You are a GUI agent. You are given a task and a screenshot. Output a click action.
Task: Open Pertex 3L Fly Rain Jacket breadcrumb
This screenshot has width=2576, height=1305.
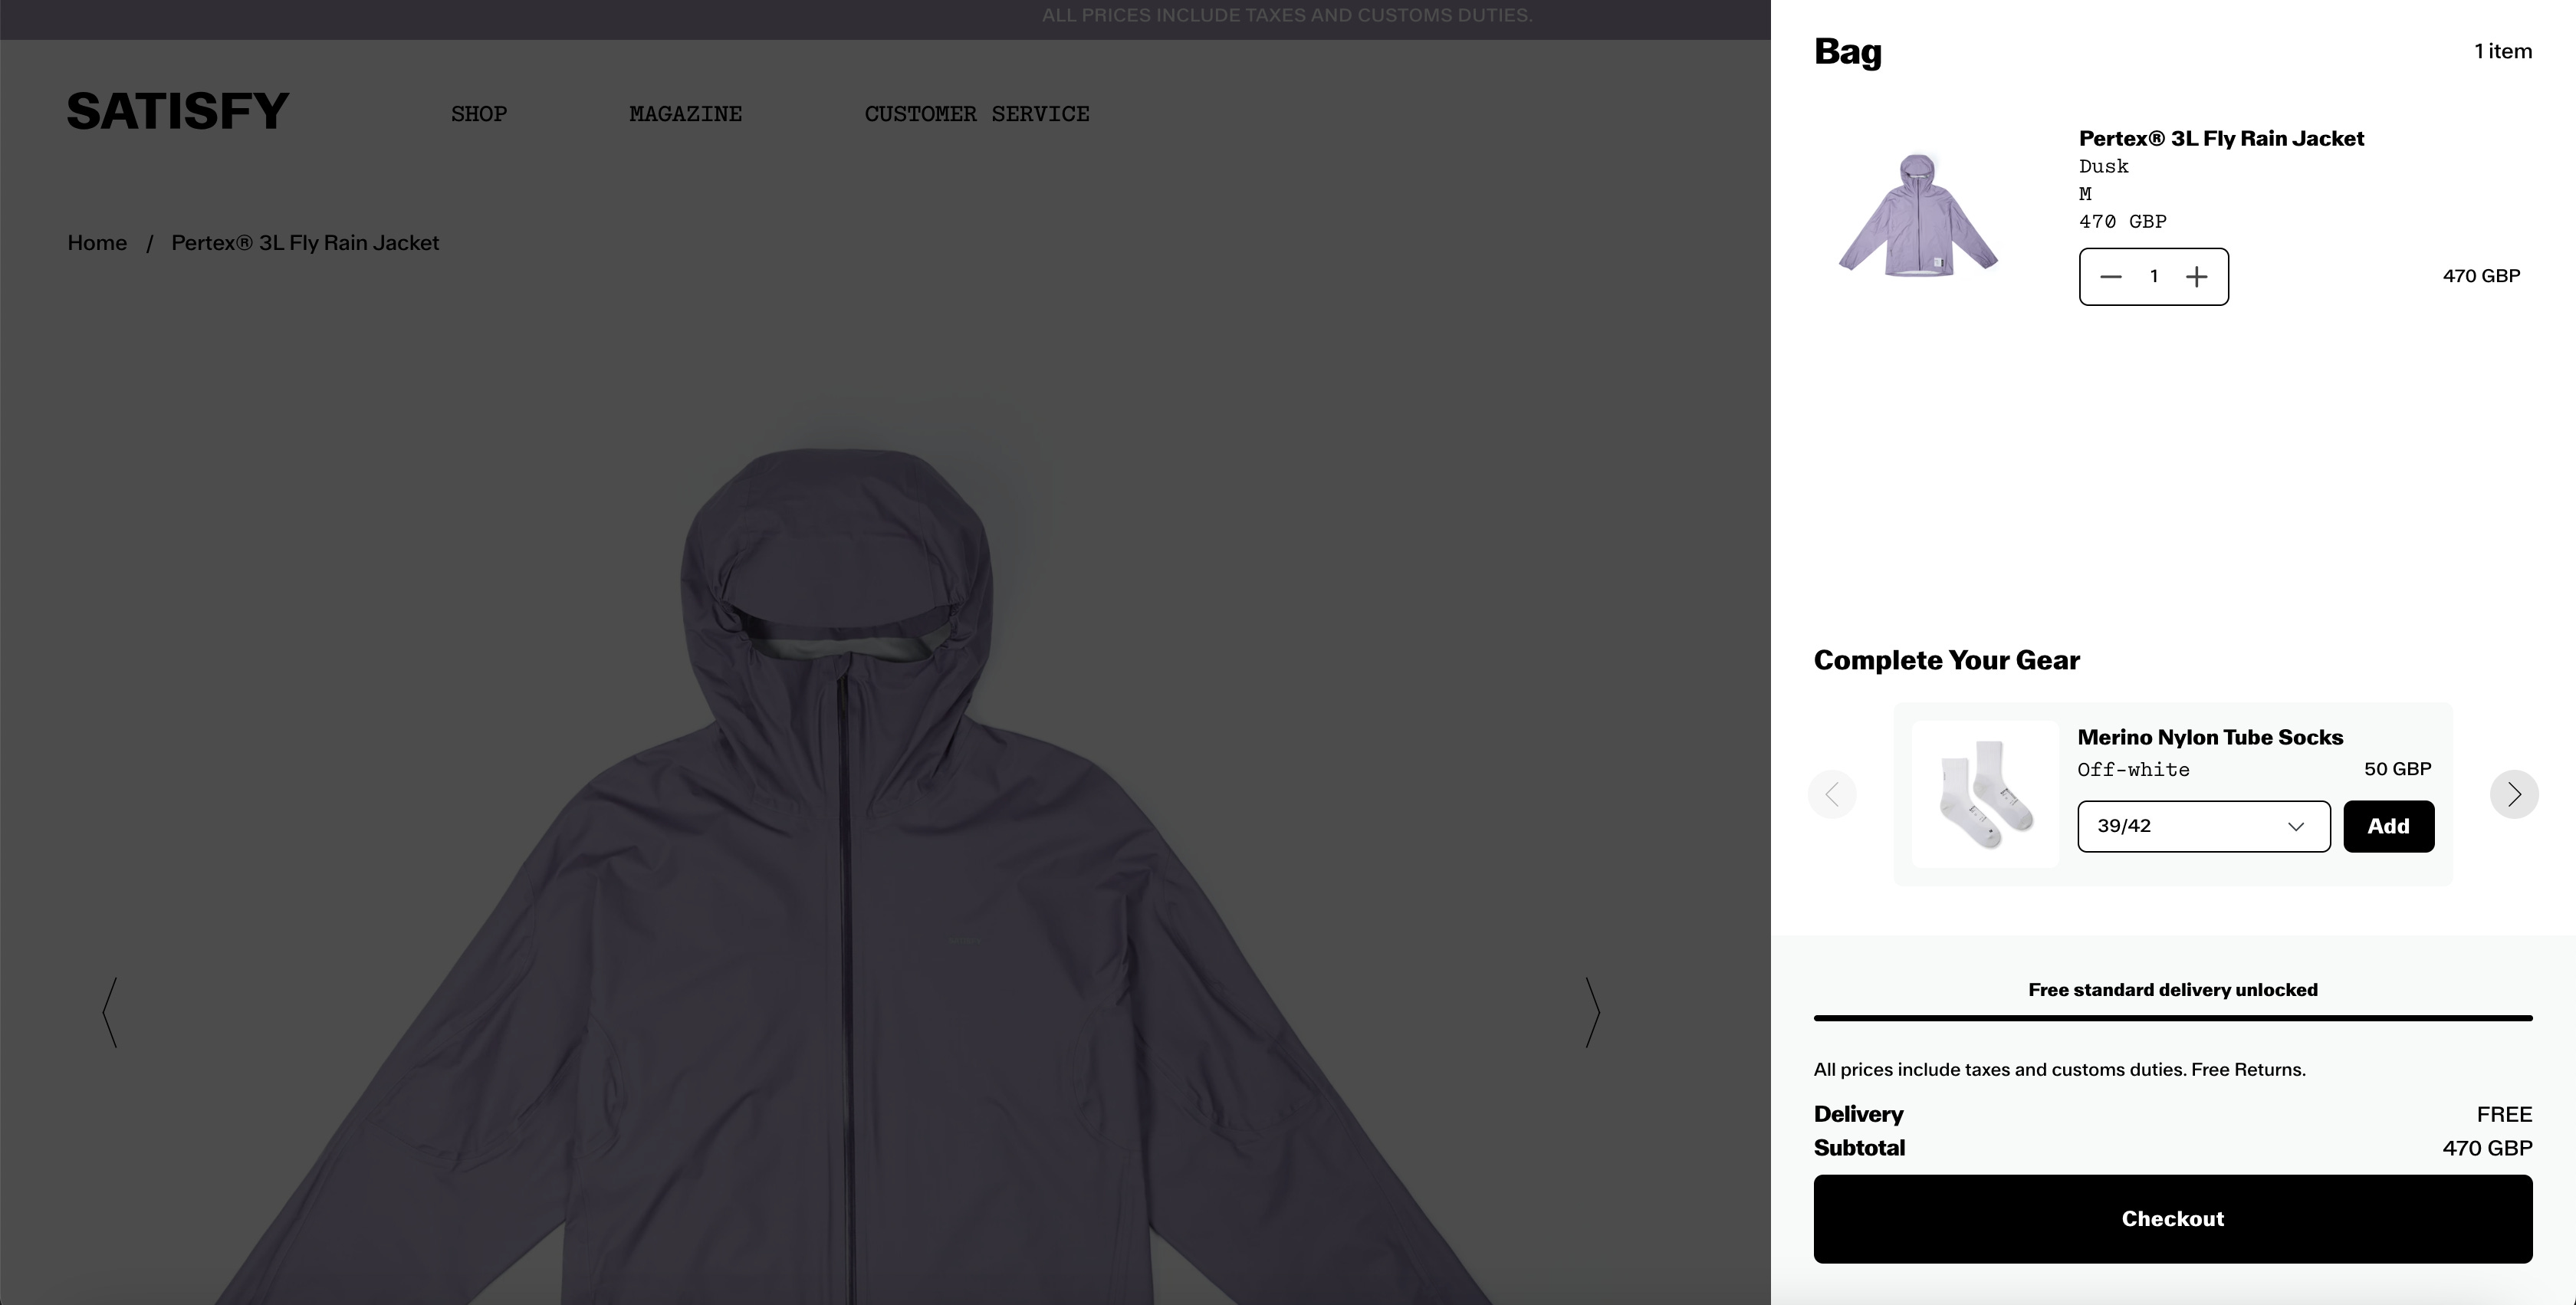pos(305,243)
